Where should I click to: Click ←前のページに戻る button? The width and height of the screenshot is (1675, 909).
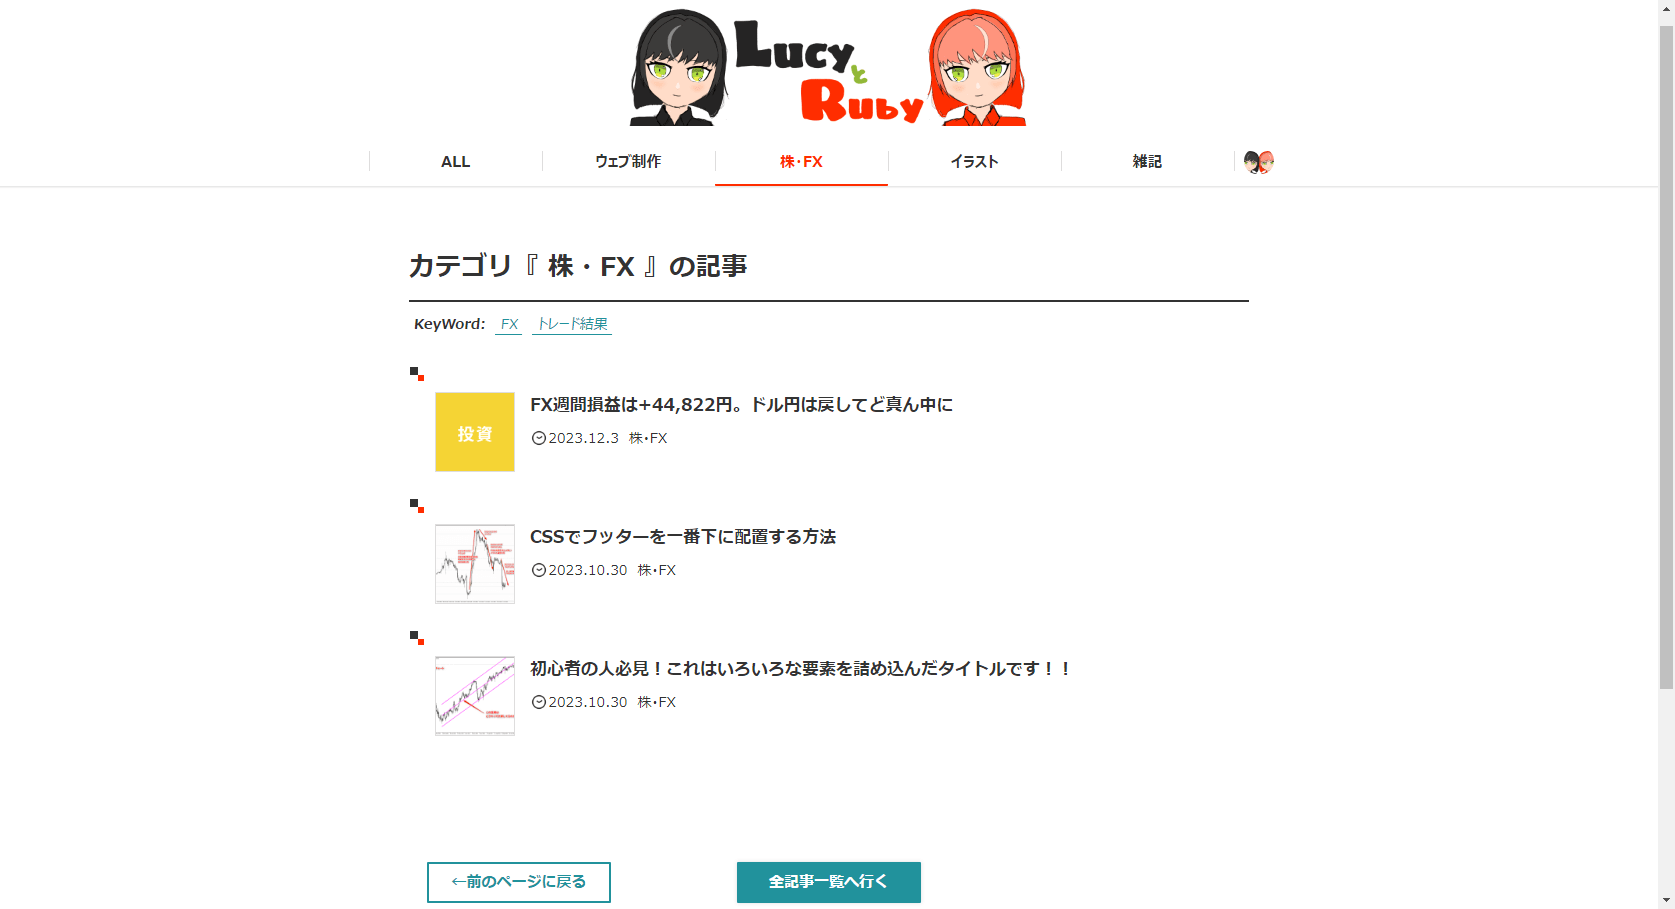(x=519, y=882)
